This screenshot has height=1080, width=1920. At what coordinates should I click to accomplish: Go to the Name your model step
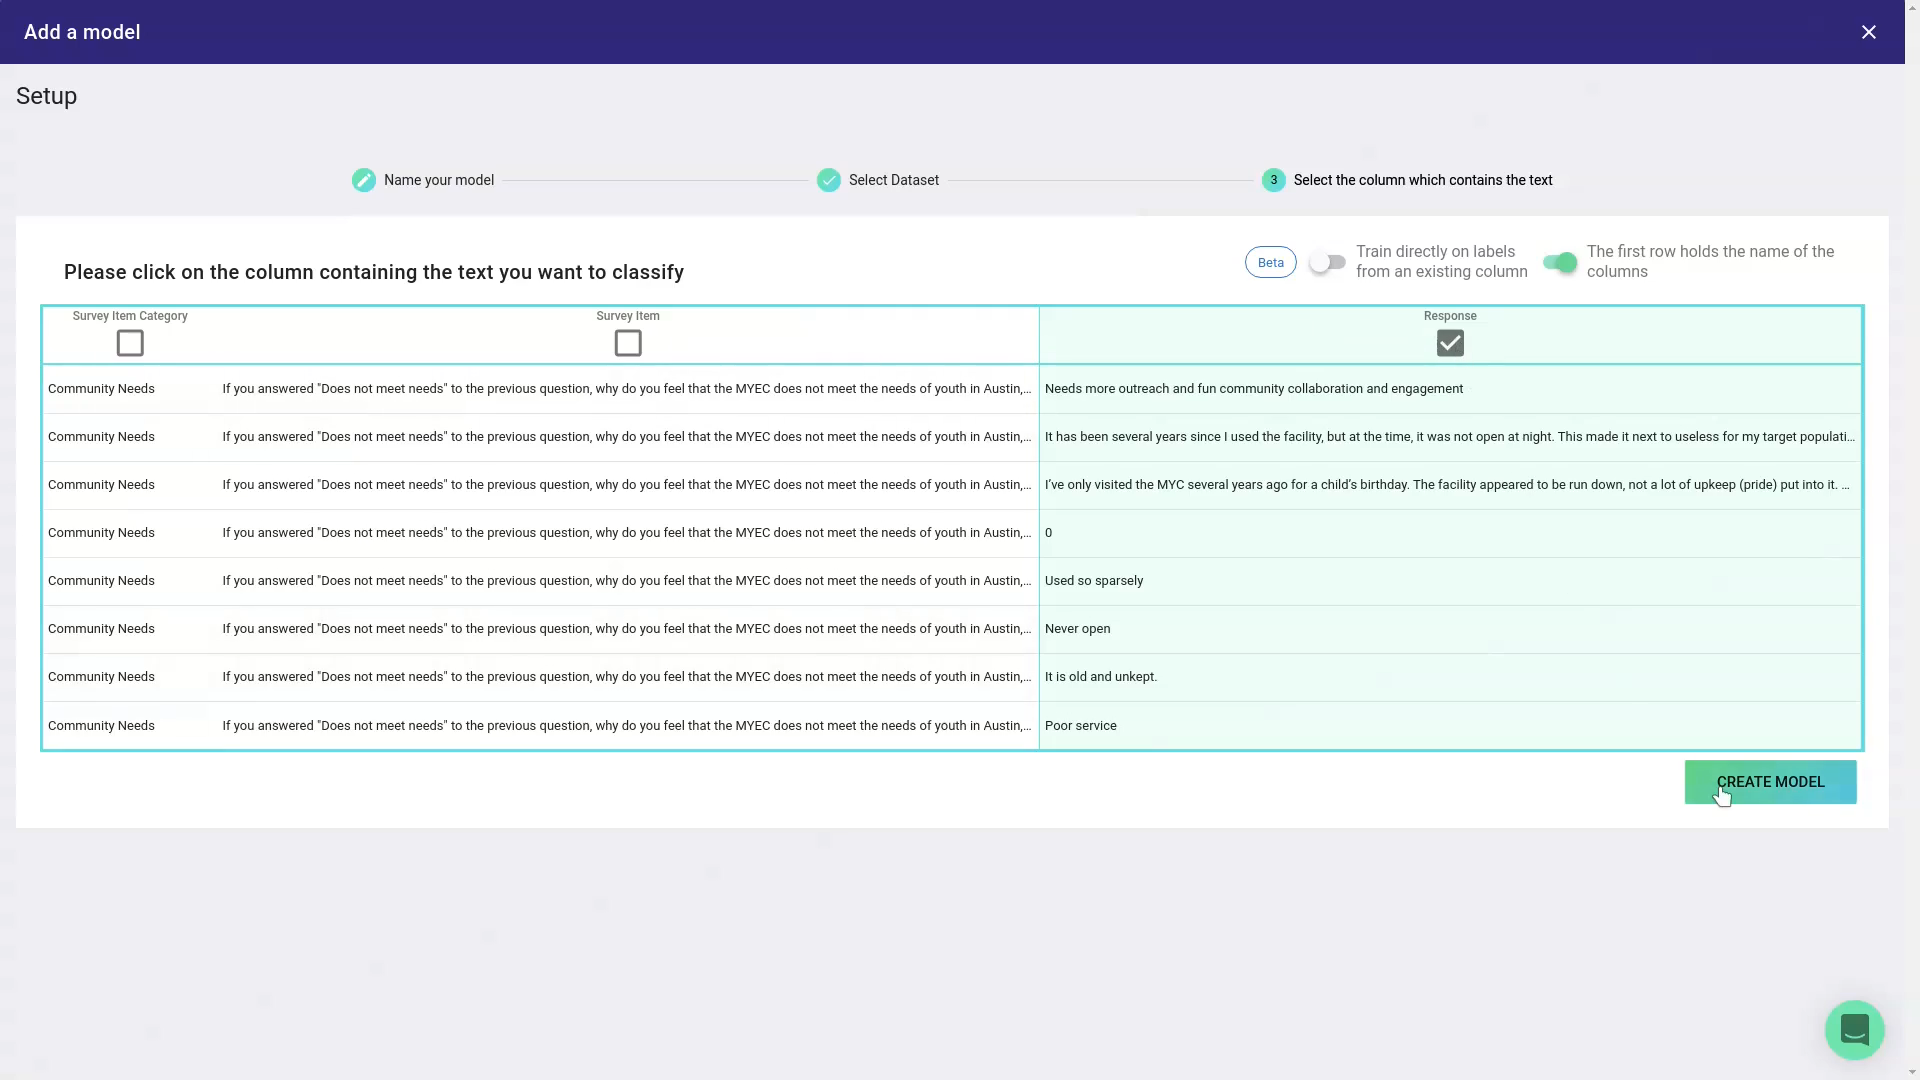pyautogui.click(x=439, y=180)
